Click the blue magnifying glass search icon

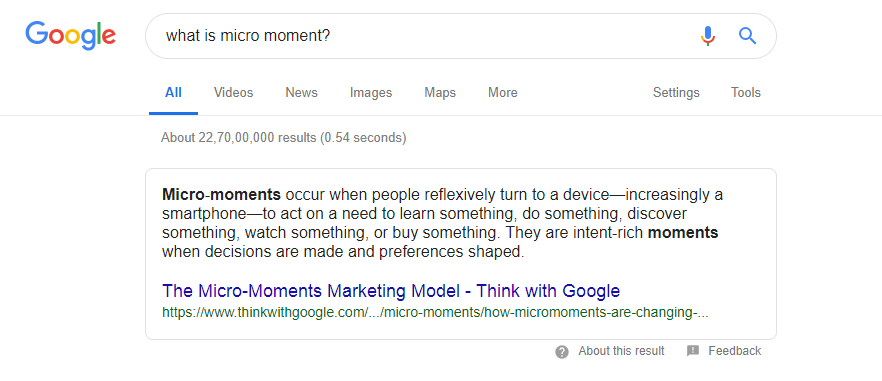(748, 36)
